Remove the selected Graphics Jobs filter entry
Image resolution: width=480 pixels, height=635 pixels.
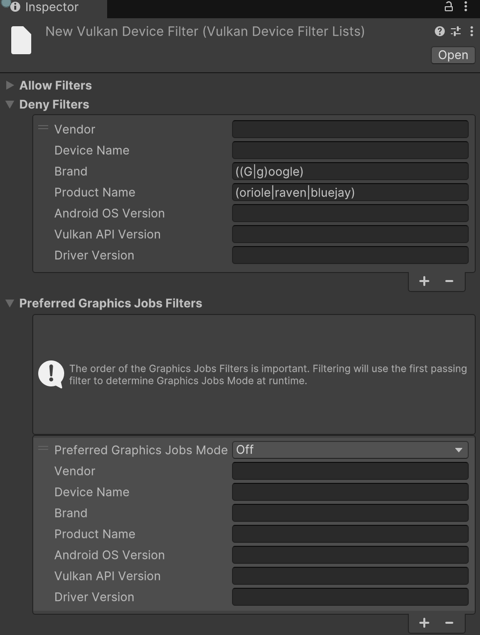coord(449,622)
